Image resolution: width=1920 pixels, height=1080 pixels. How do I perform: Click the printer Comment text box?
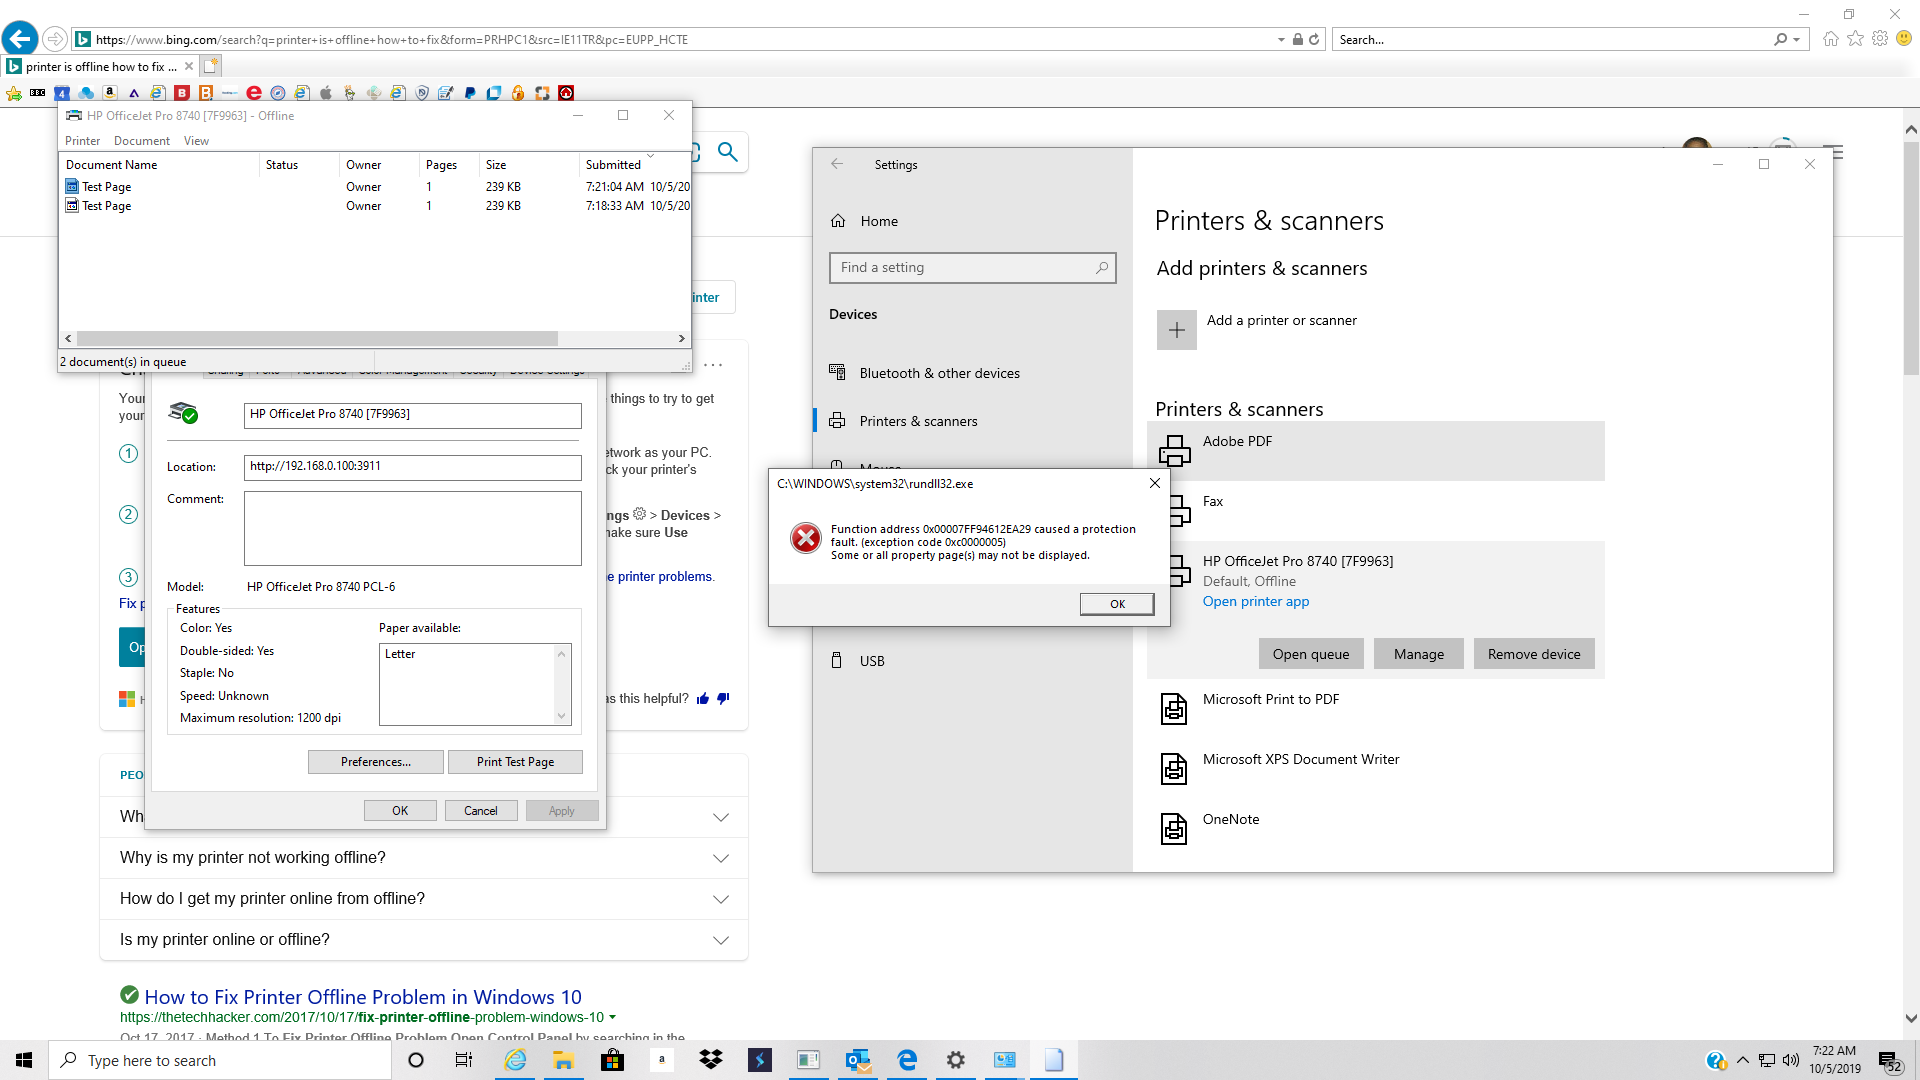(412, 528)
